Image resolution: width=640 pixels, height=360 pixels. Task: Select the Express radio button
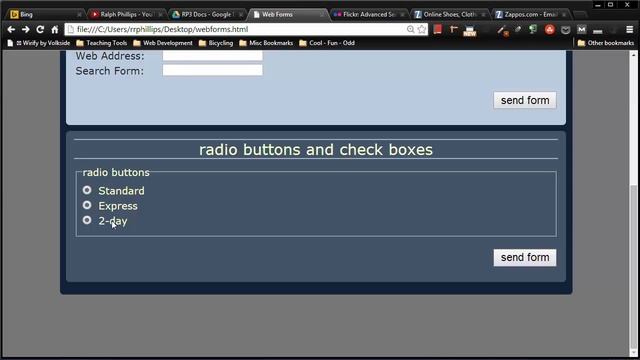tap(87, 205)
